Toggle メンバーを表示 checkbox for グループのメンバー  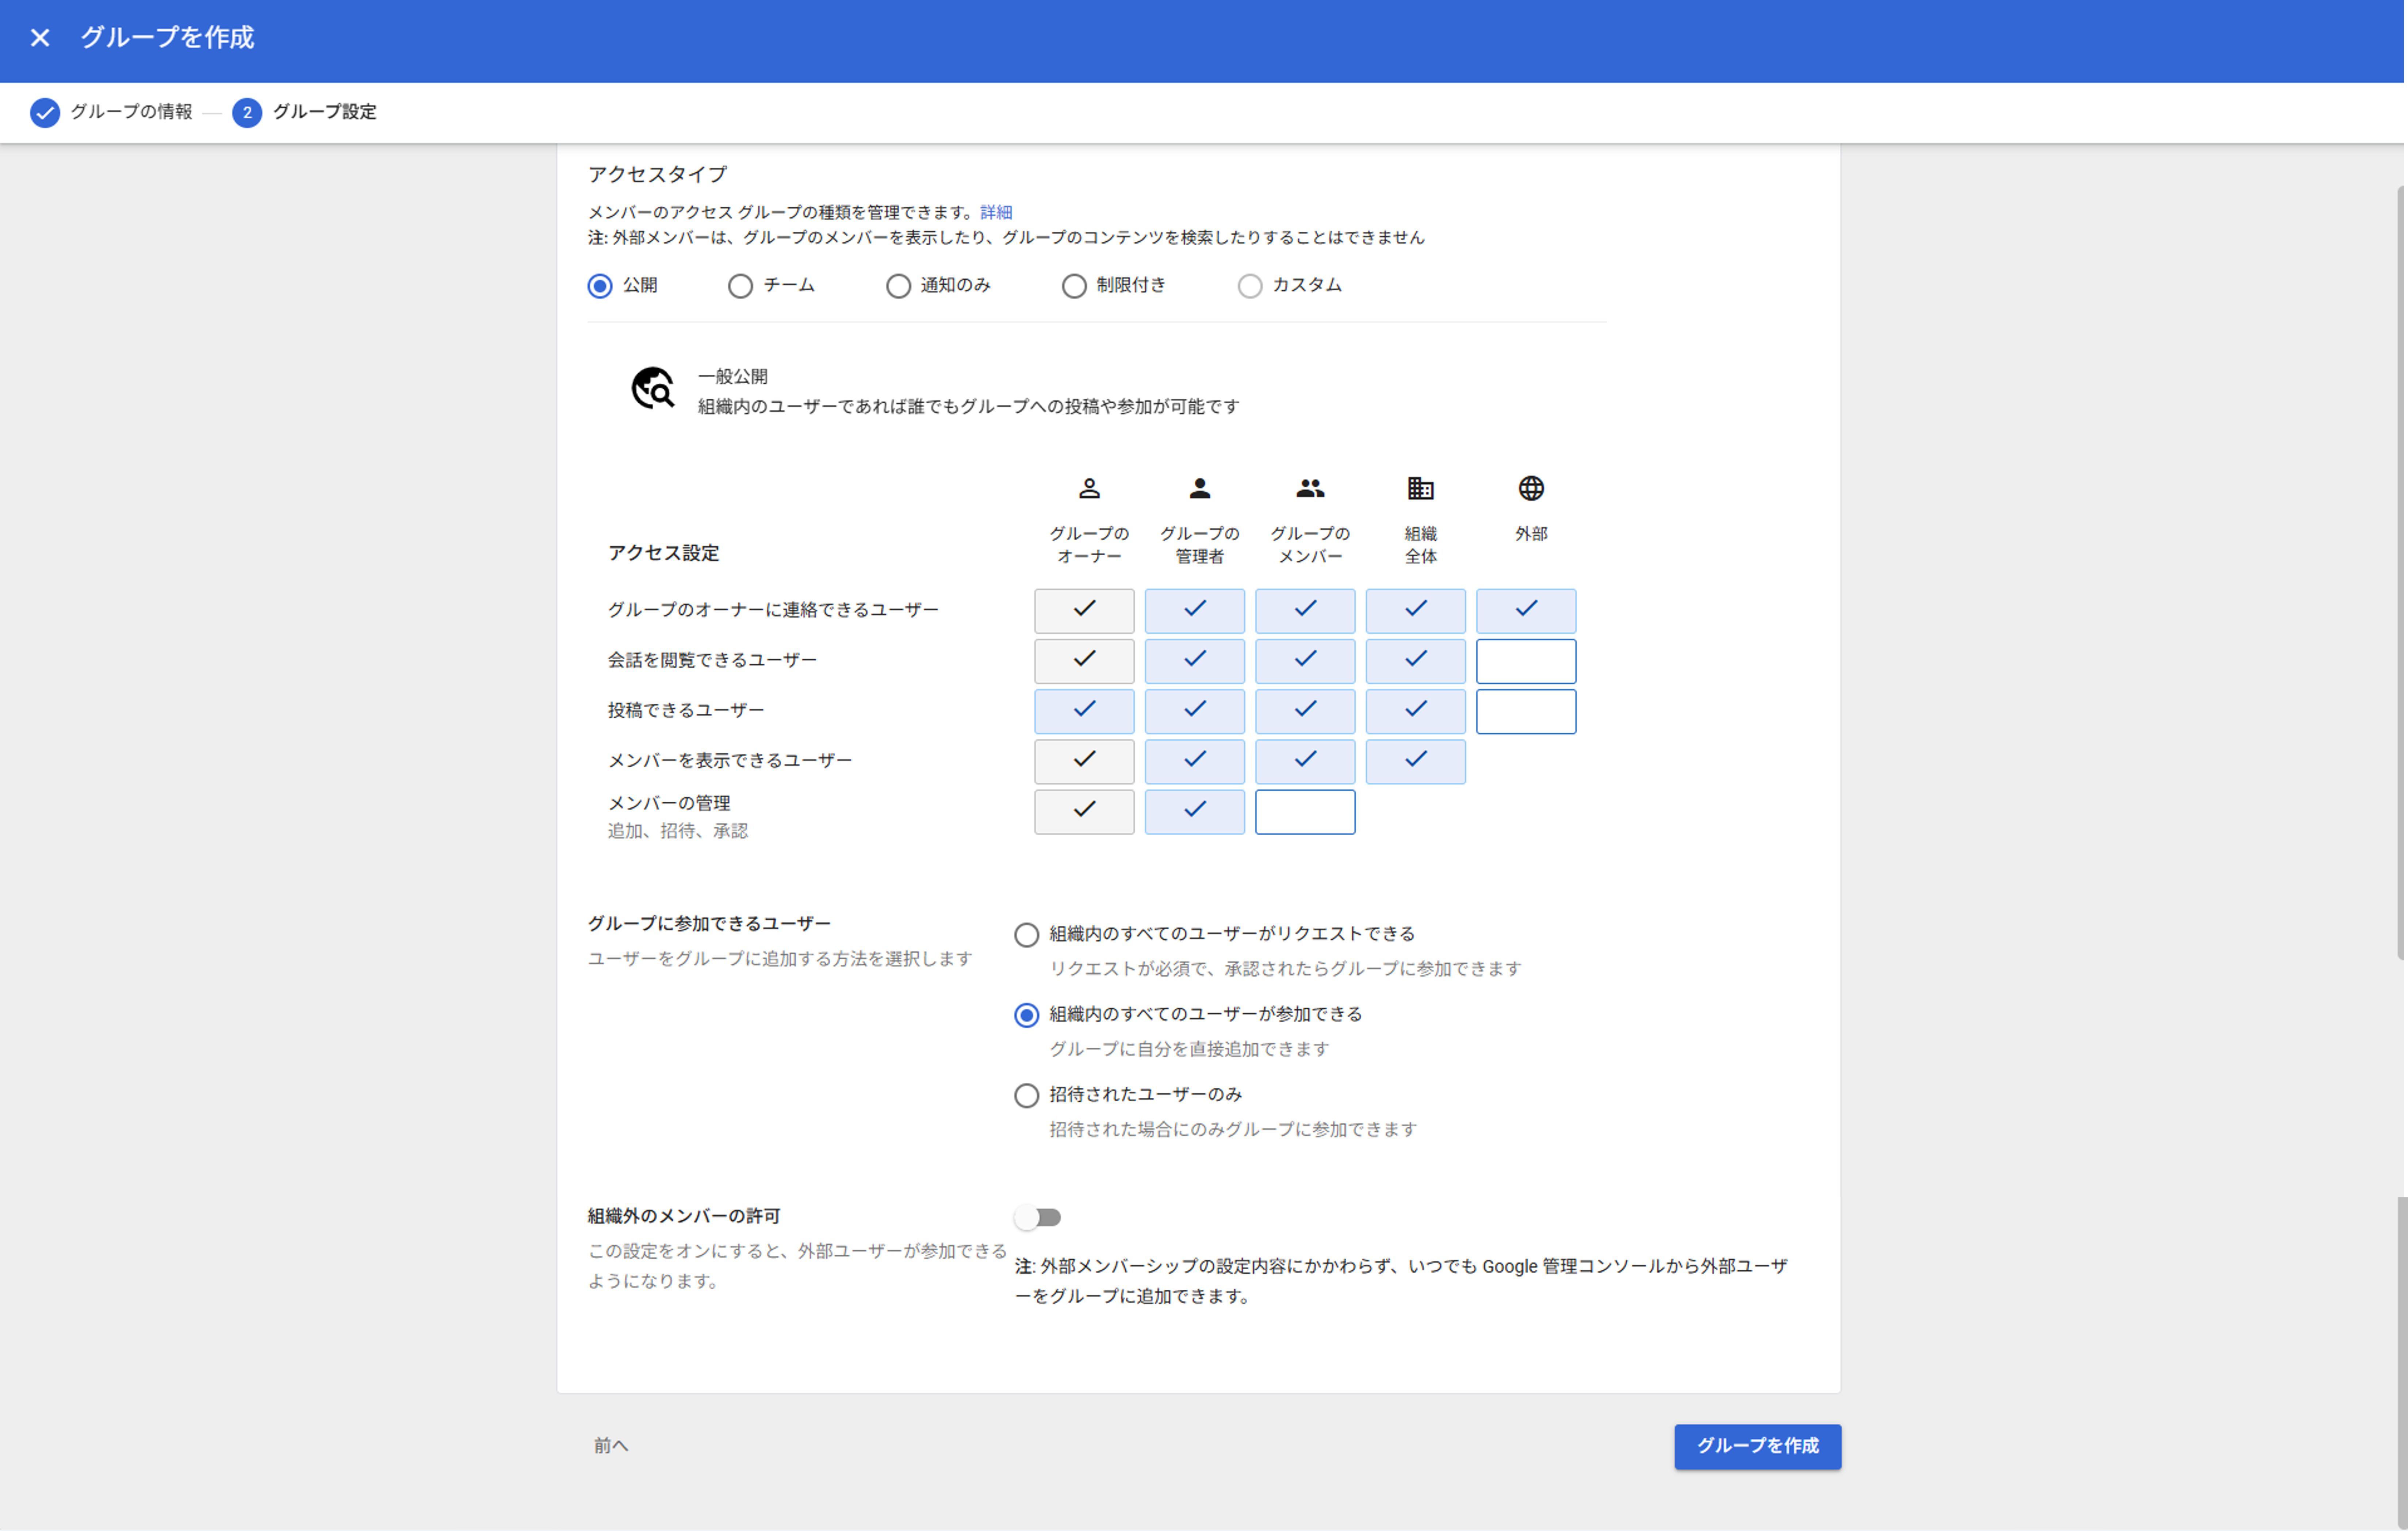click(1305, 761)
